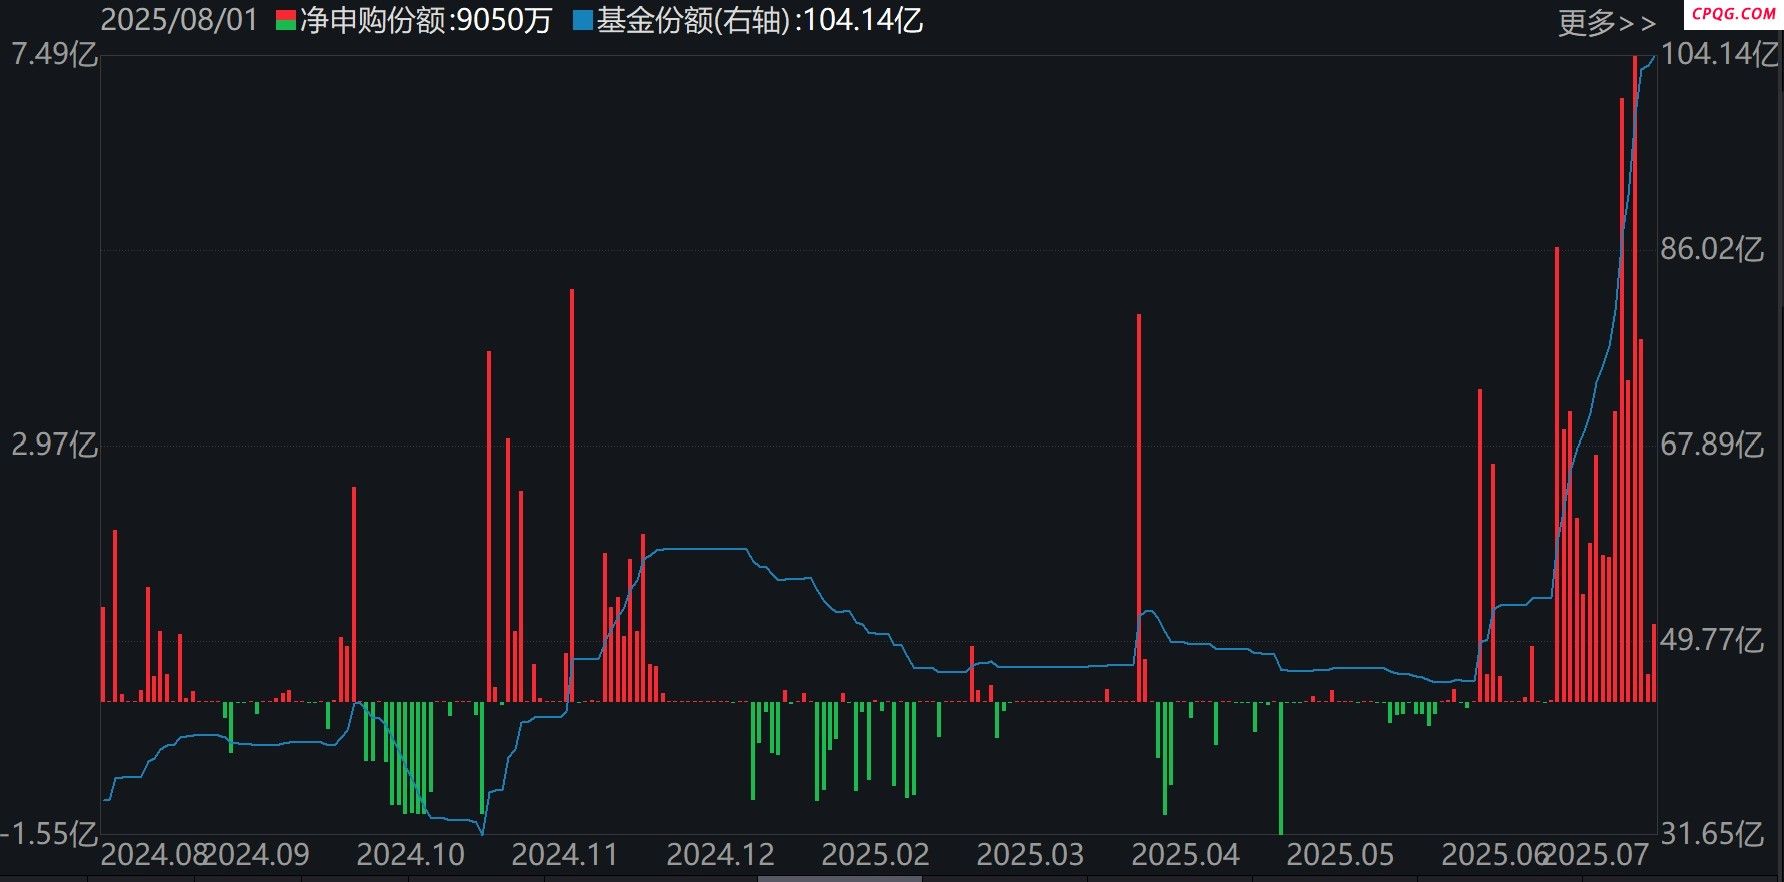Click the horizontal scrollbar thumb at chart bottom
This screenshot has height=882, width=1784.
[840, 878]
